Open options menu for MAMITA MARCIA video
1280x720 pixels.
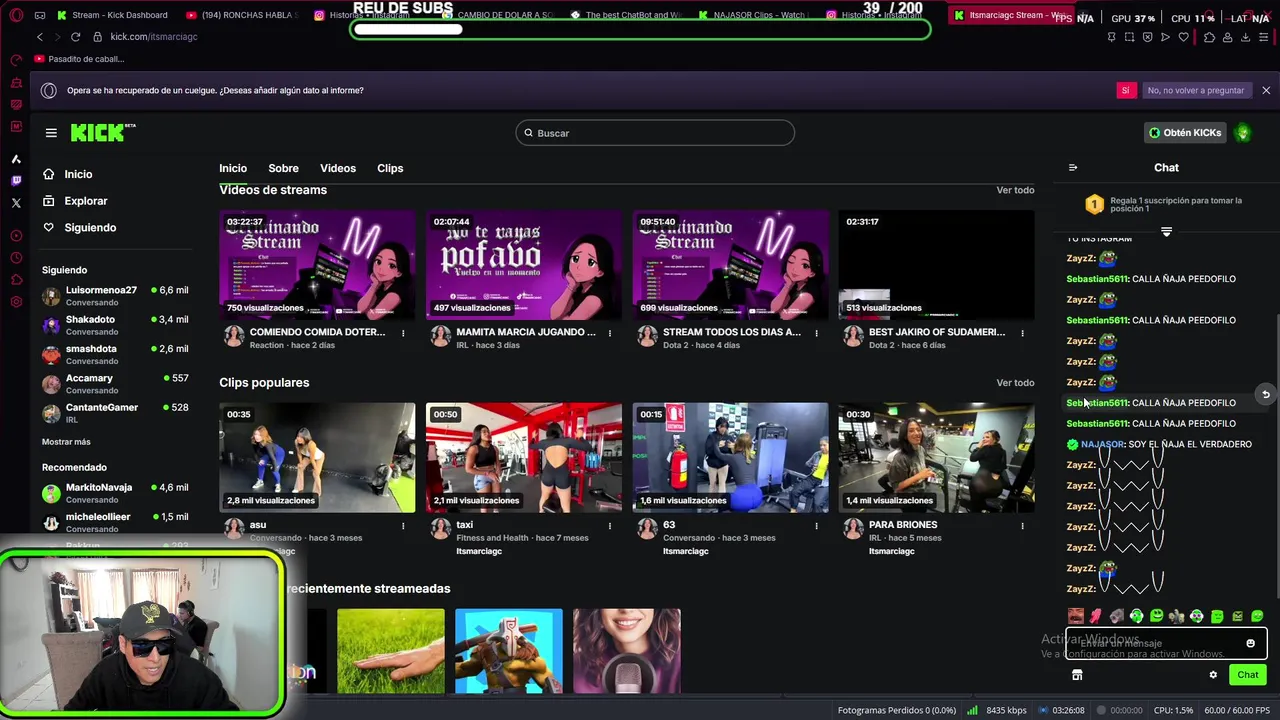point(609,333)
